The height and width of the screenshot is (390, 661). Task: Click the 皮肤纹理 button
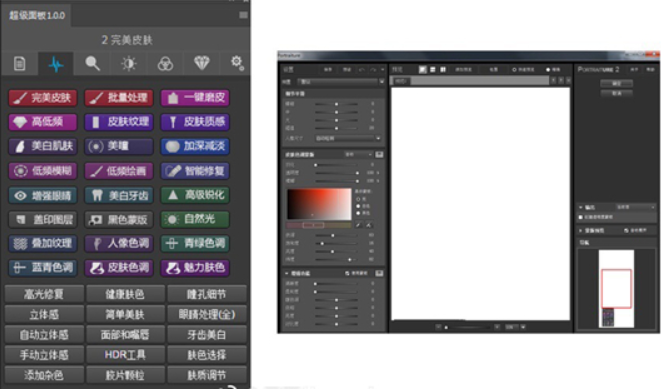coord(119,122)
